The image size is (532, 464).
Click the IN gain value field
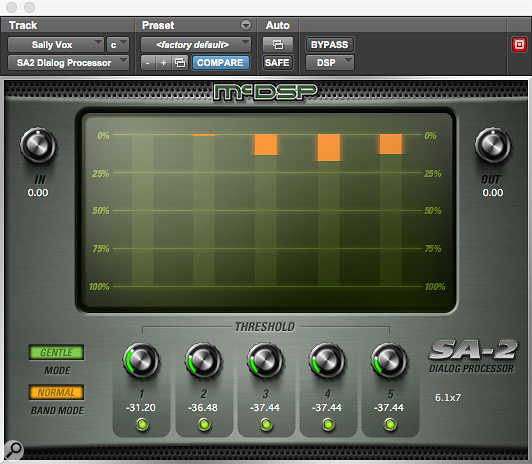click(38, 193)
